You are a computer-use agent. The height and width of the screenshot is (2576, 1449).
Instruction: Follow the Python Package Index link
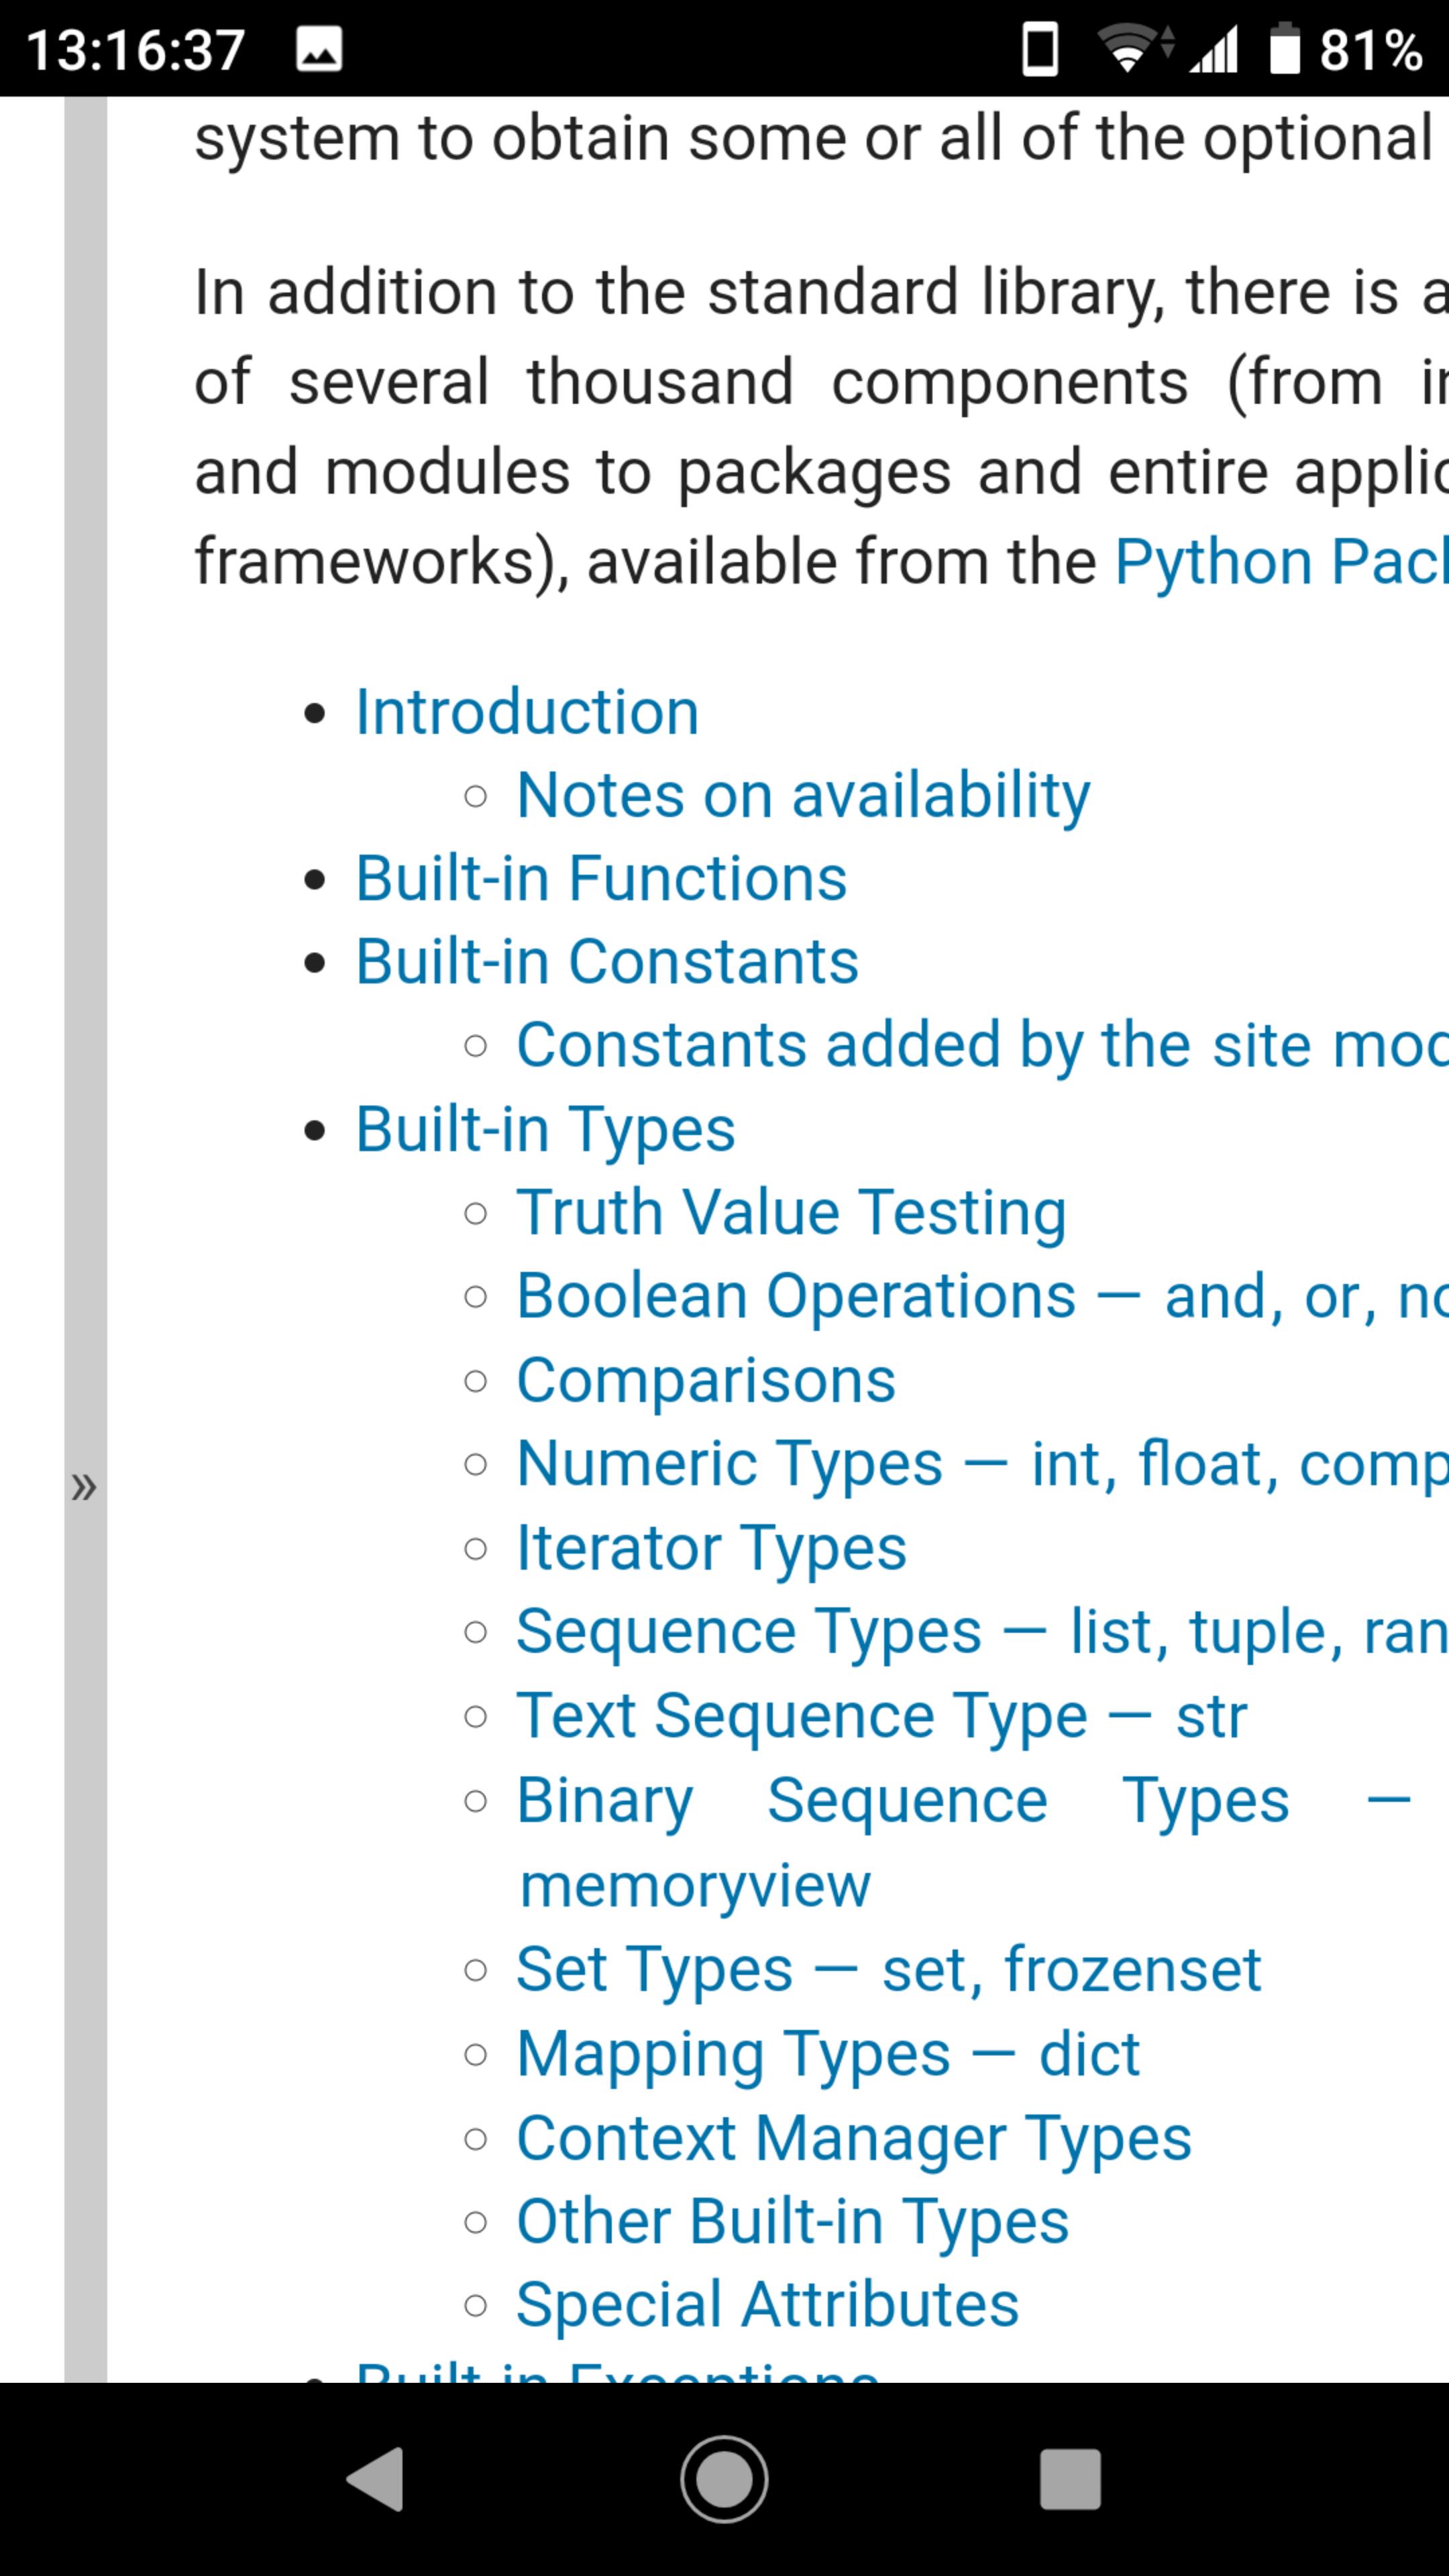1280,562
